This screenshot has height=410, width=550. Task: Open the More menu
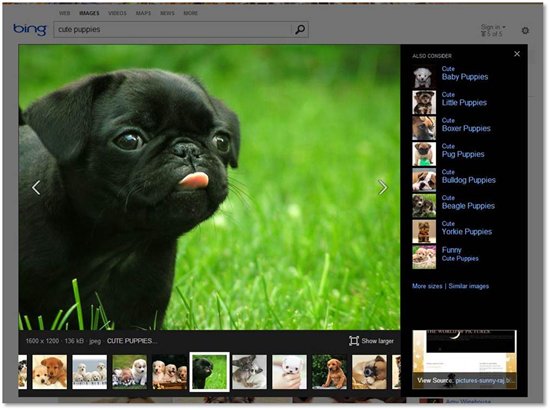[190, 13]
